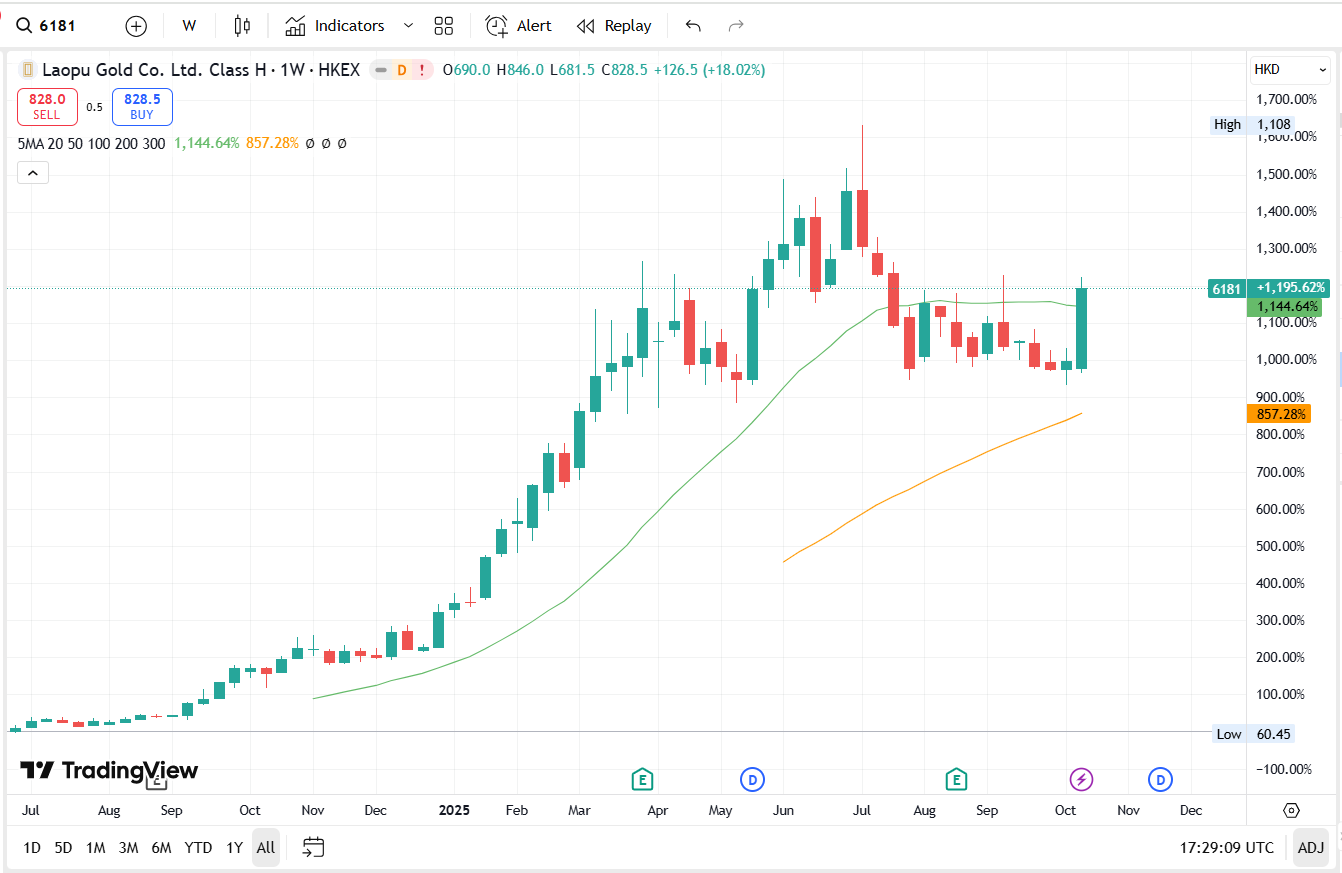The width and height of the screenshot is (1342, 873).
Task: Click the green 1,144.64% moving average value
Action: (206, 143)
